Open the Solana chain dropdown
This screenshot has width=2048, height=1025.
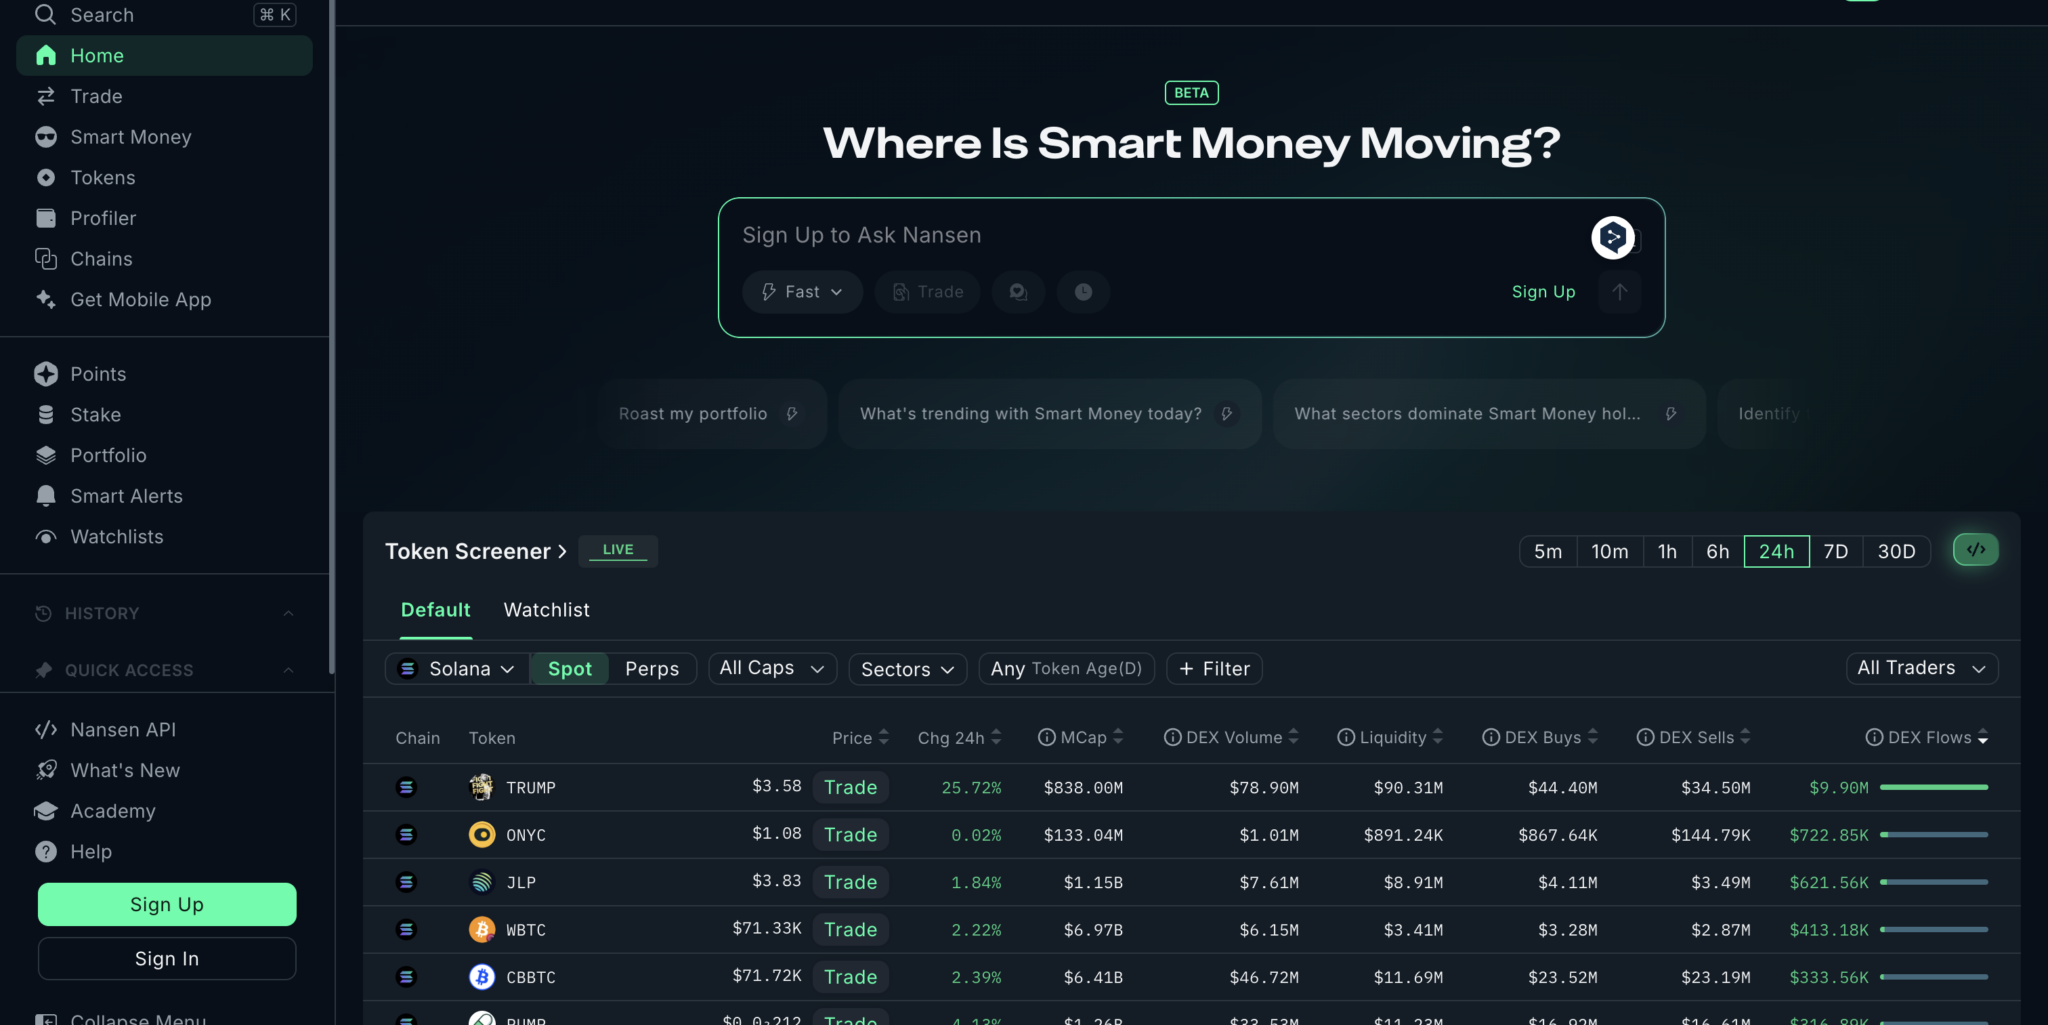click(x=457, y=669)
